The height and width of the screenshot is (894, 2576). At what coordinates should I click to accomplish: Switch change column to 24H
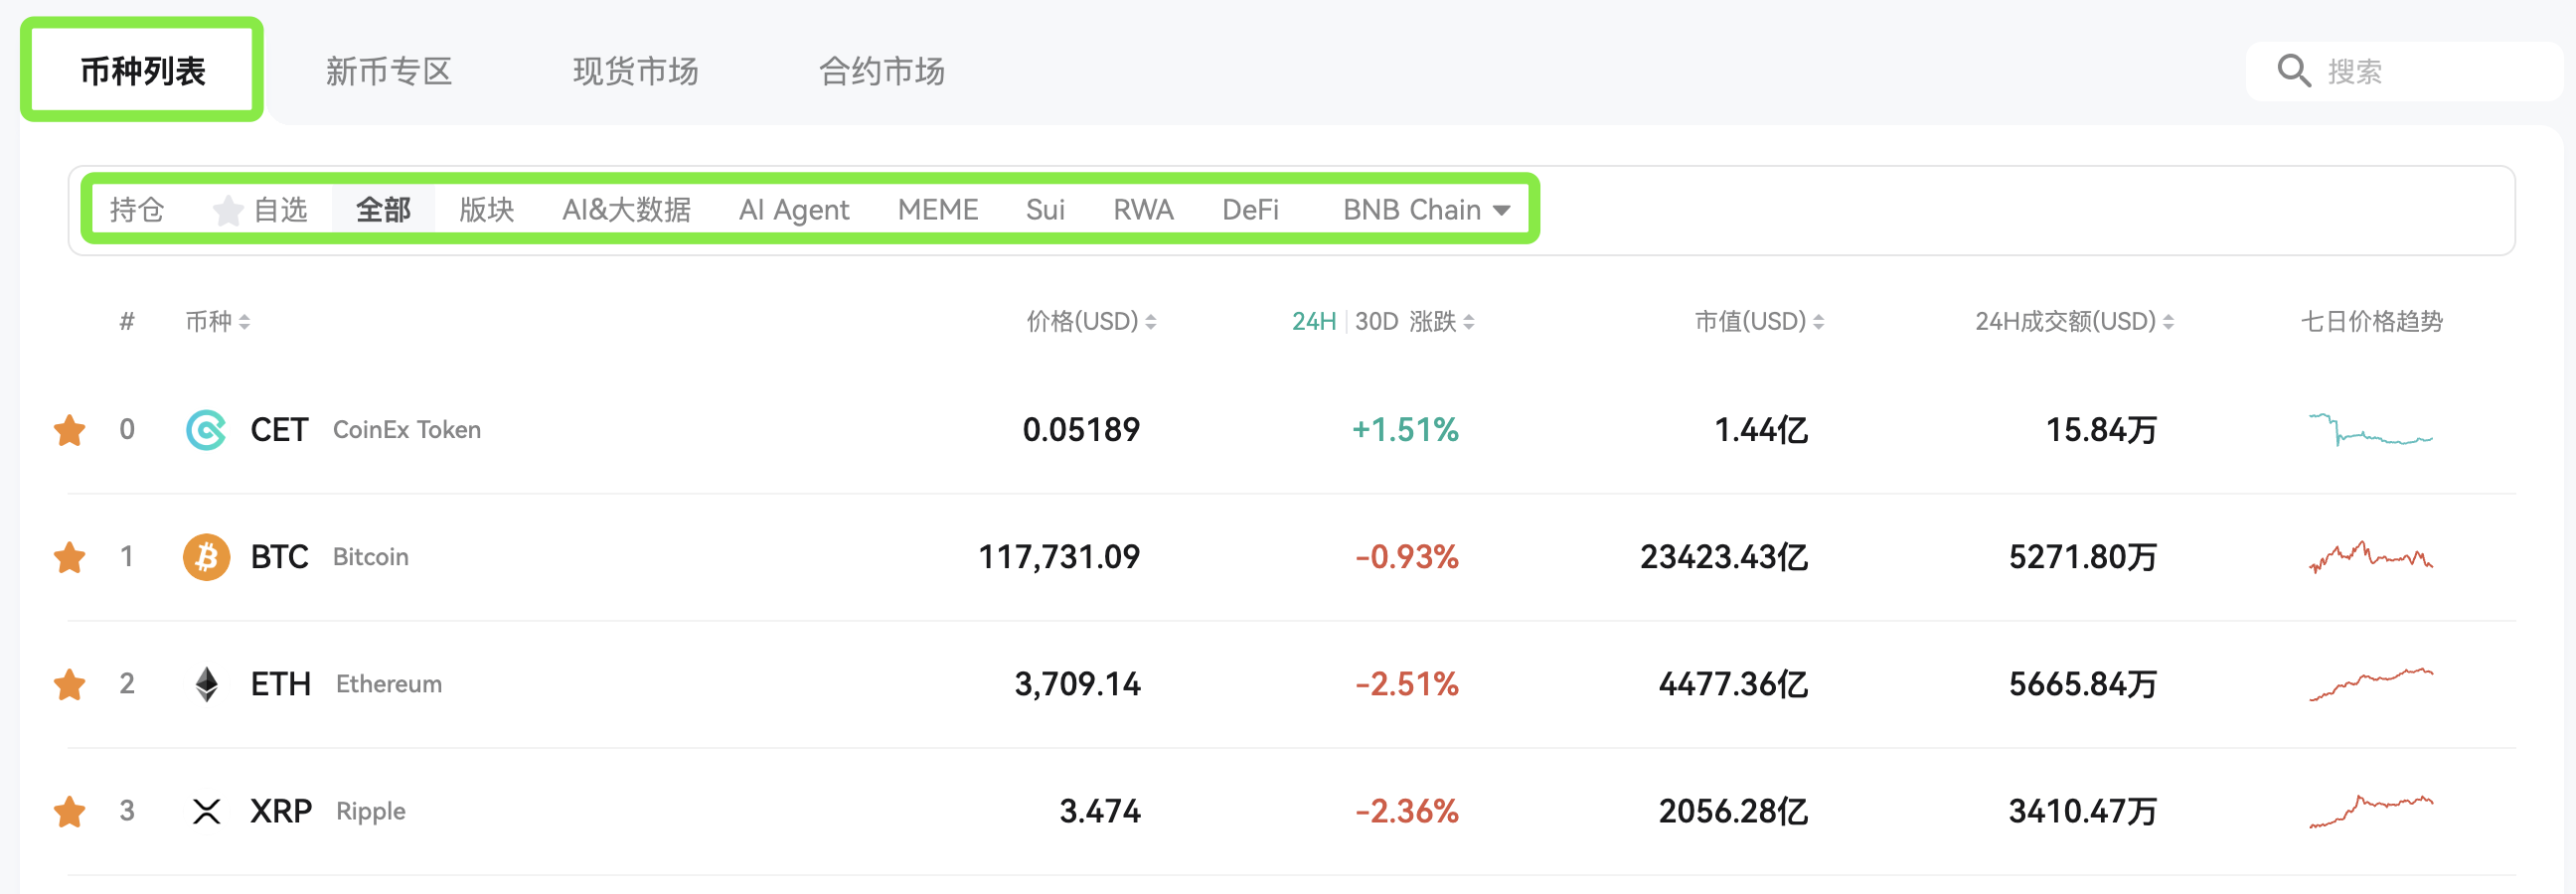pos(1313,321)
